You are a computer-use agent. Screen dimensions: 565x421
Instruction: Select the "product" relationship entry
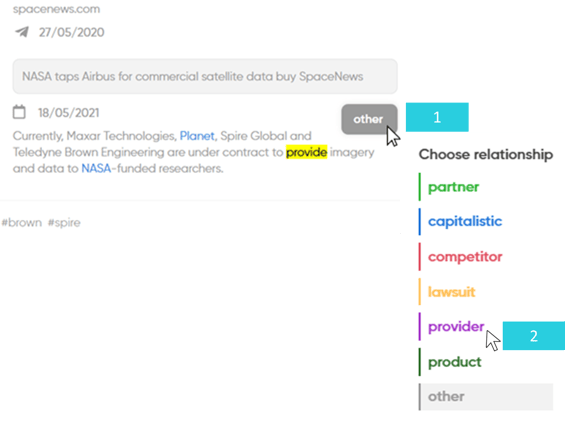[455, 362]
